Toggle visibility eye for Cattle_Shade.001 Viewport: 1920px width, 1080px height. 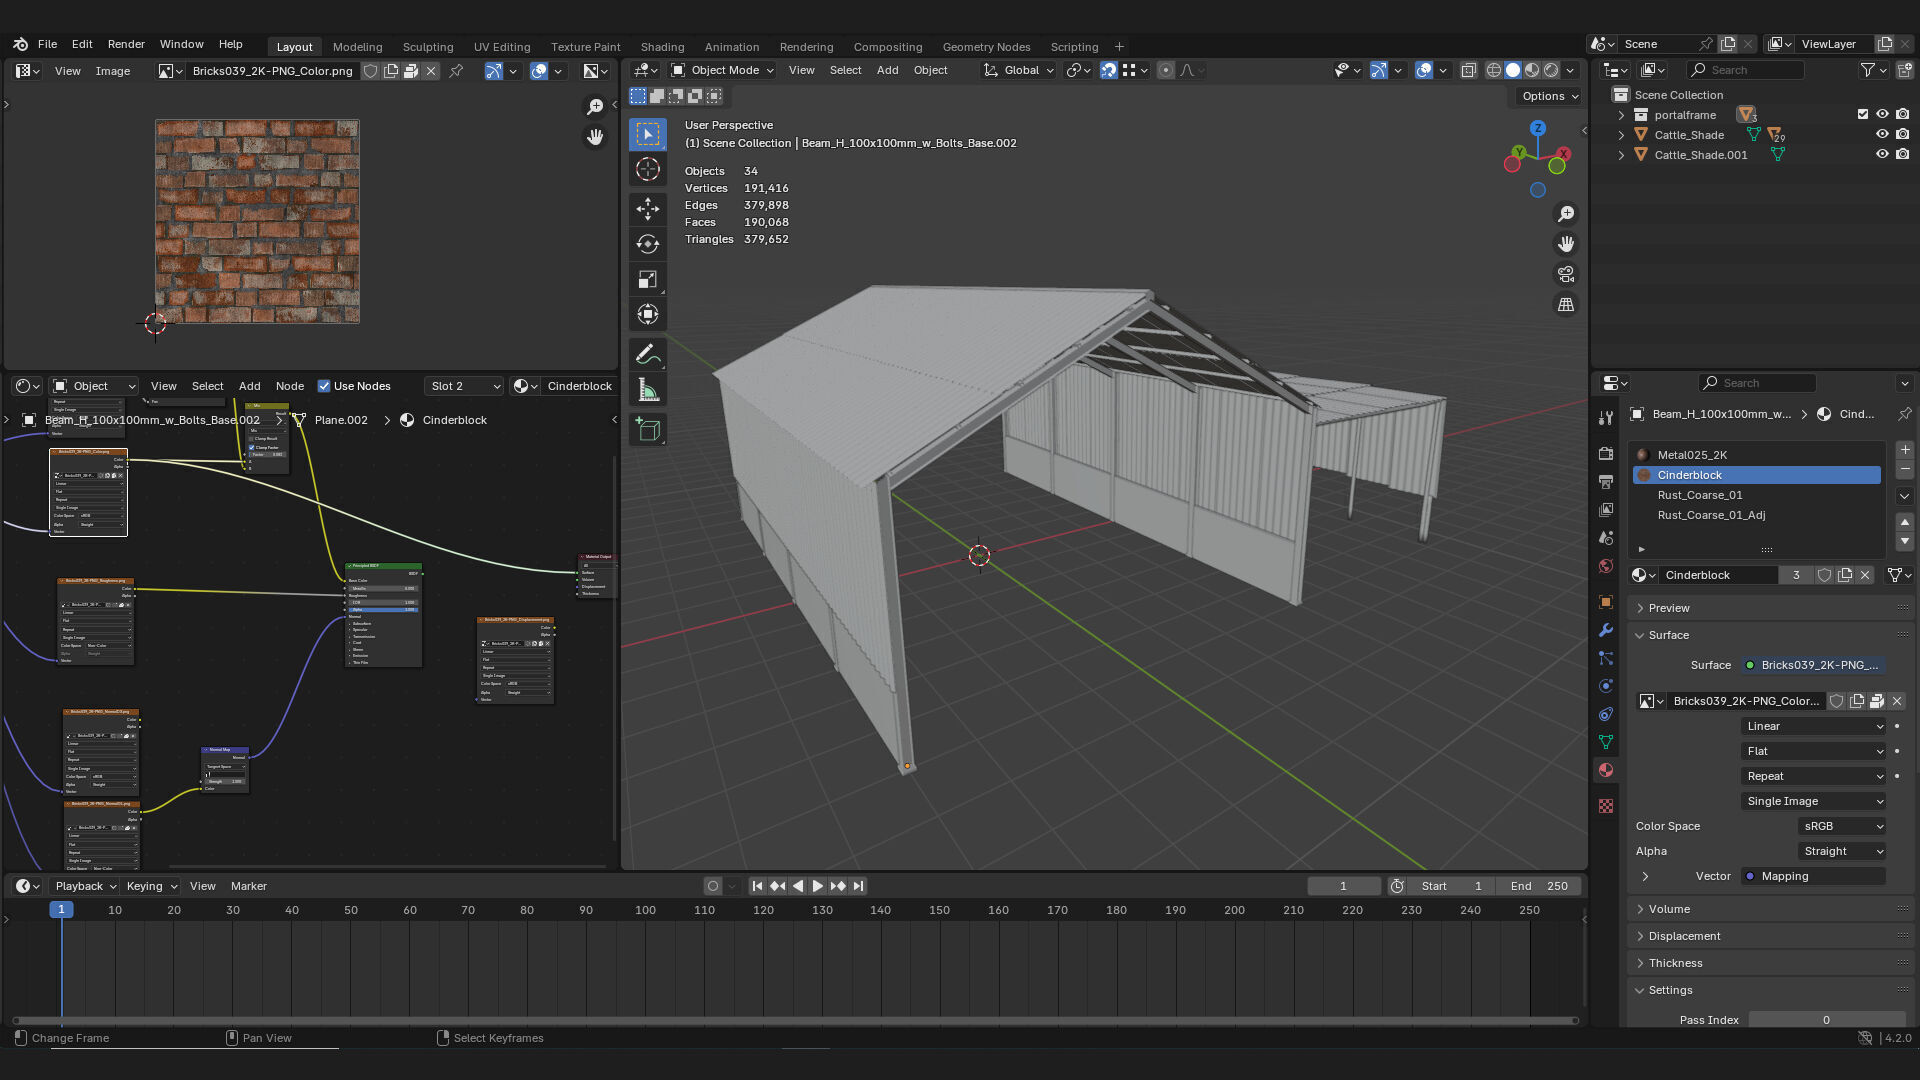(x=1882, y=154)
